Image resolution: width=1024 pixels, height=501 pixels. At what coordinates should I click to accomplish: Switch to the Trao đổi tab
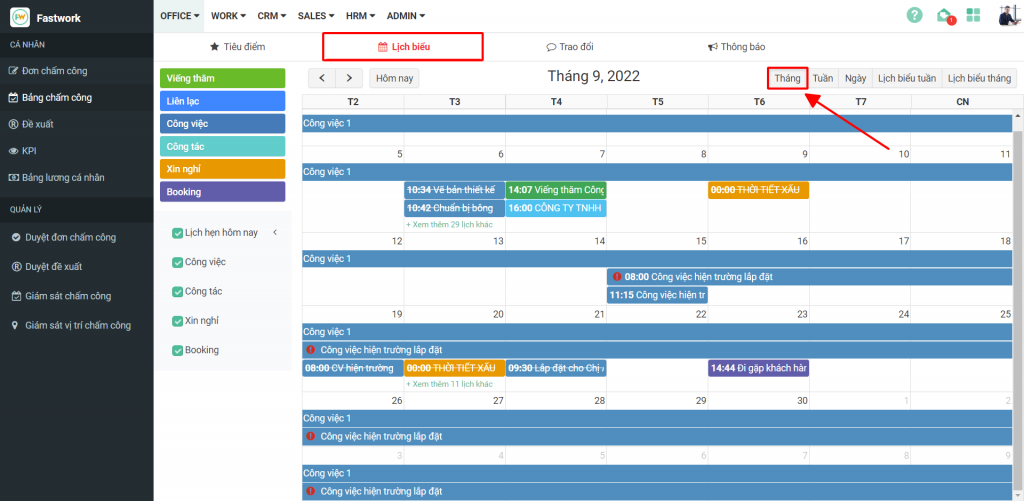pyautogui.click(x=567, y=47)
